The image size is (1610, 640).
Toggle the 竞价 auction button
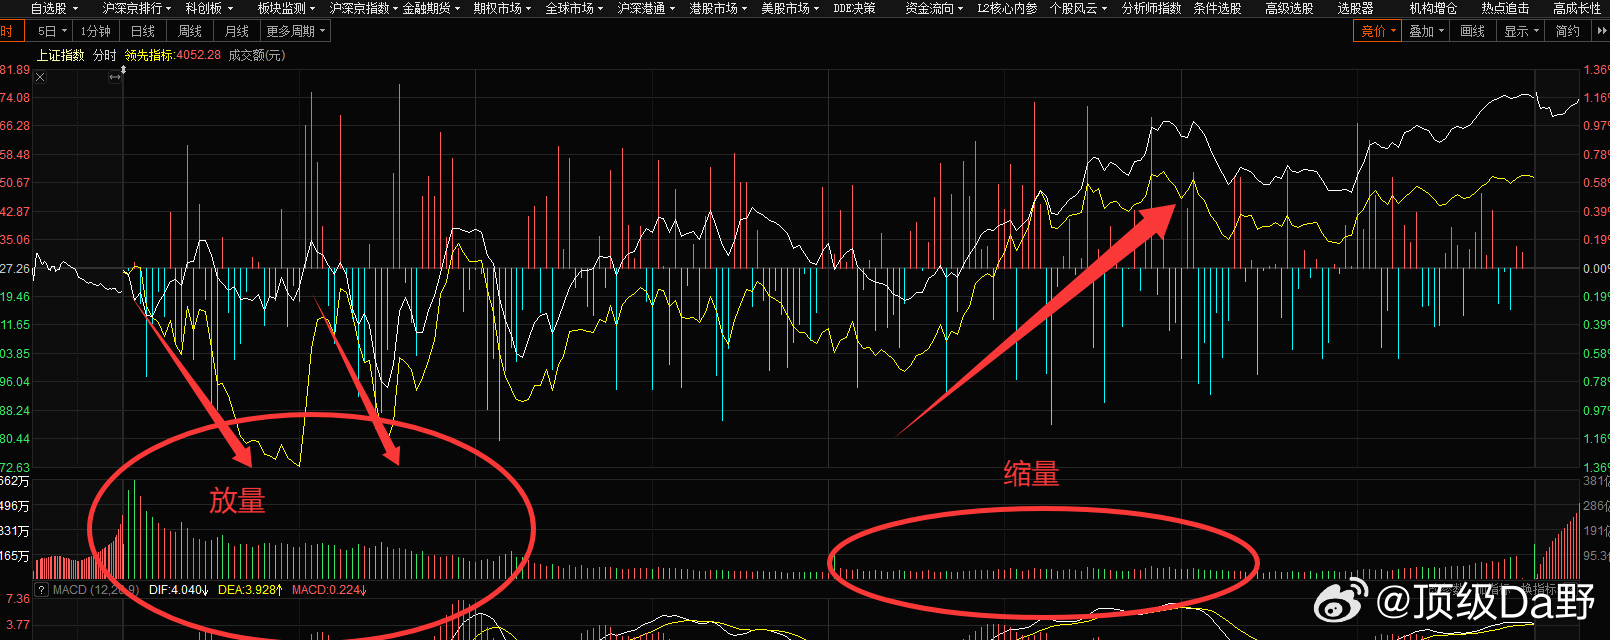point(1378,31)
